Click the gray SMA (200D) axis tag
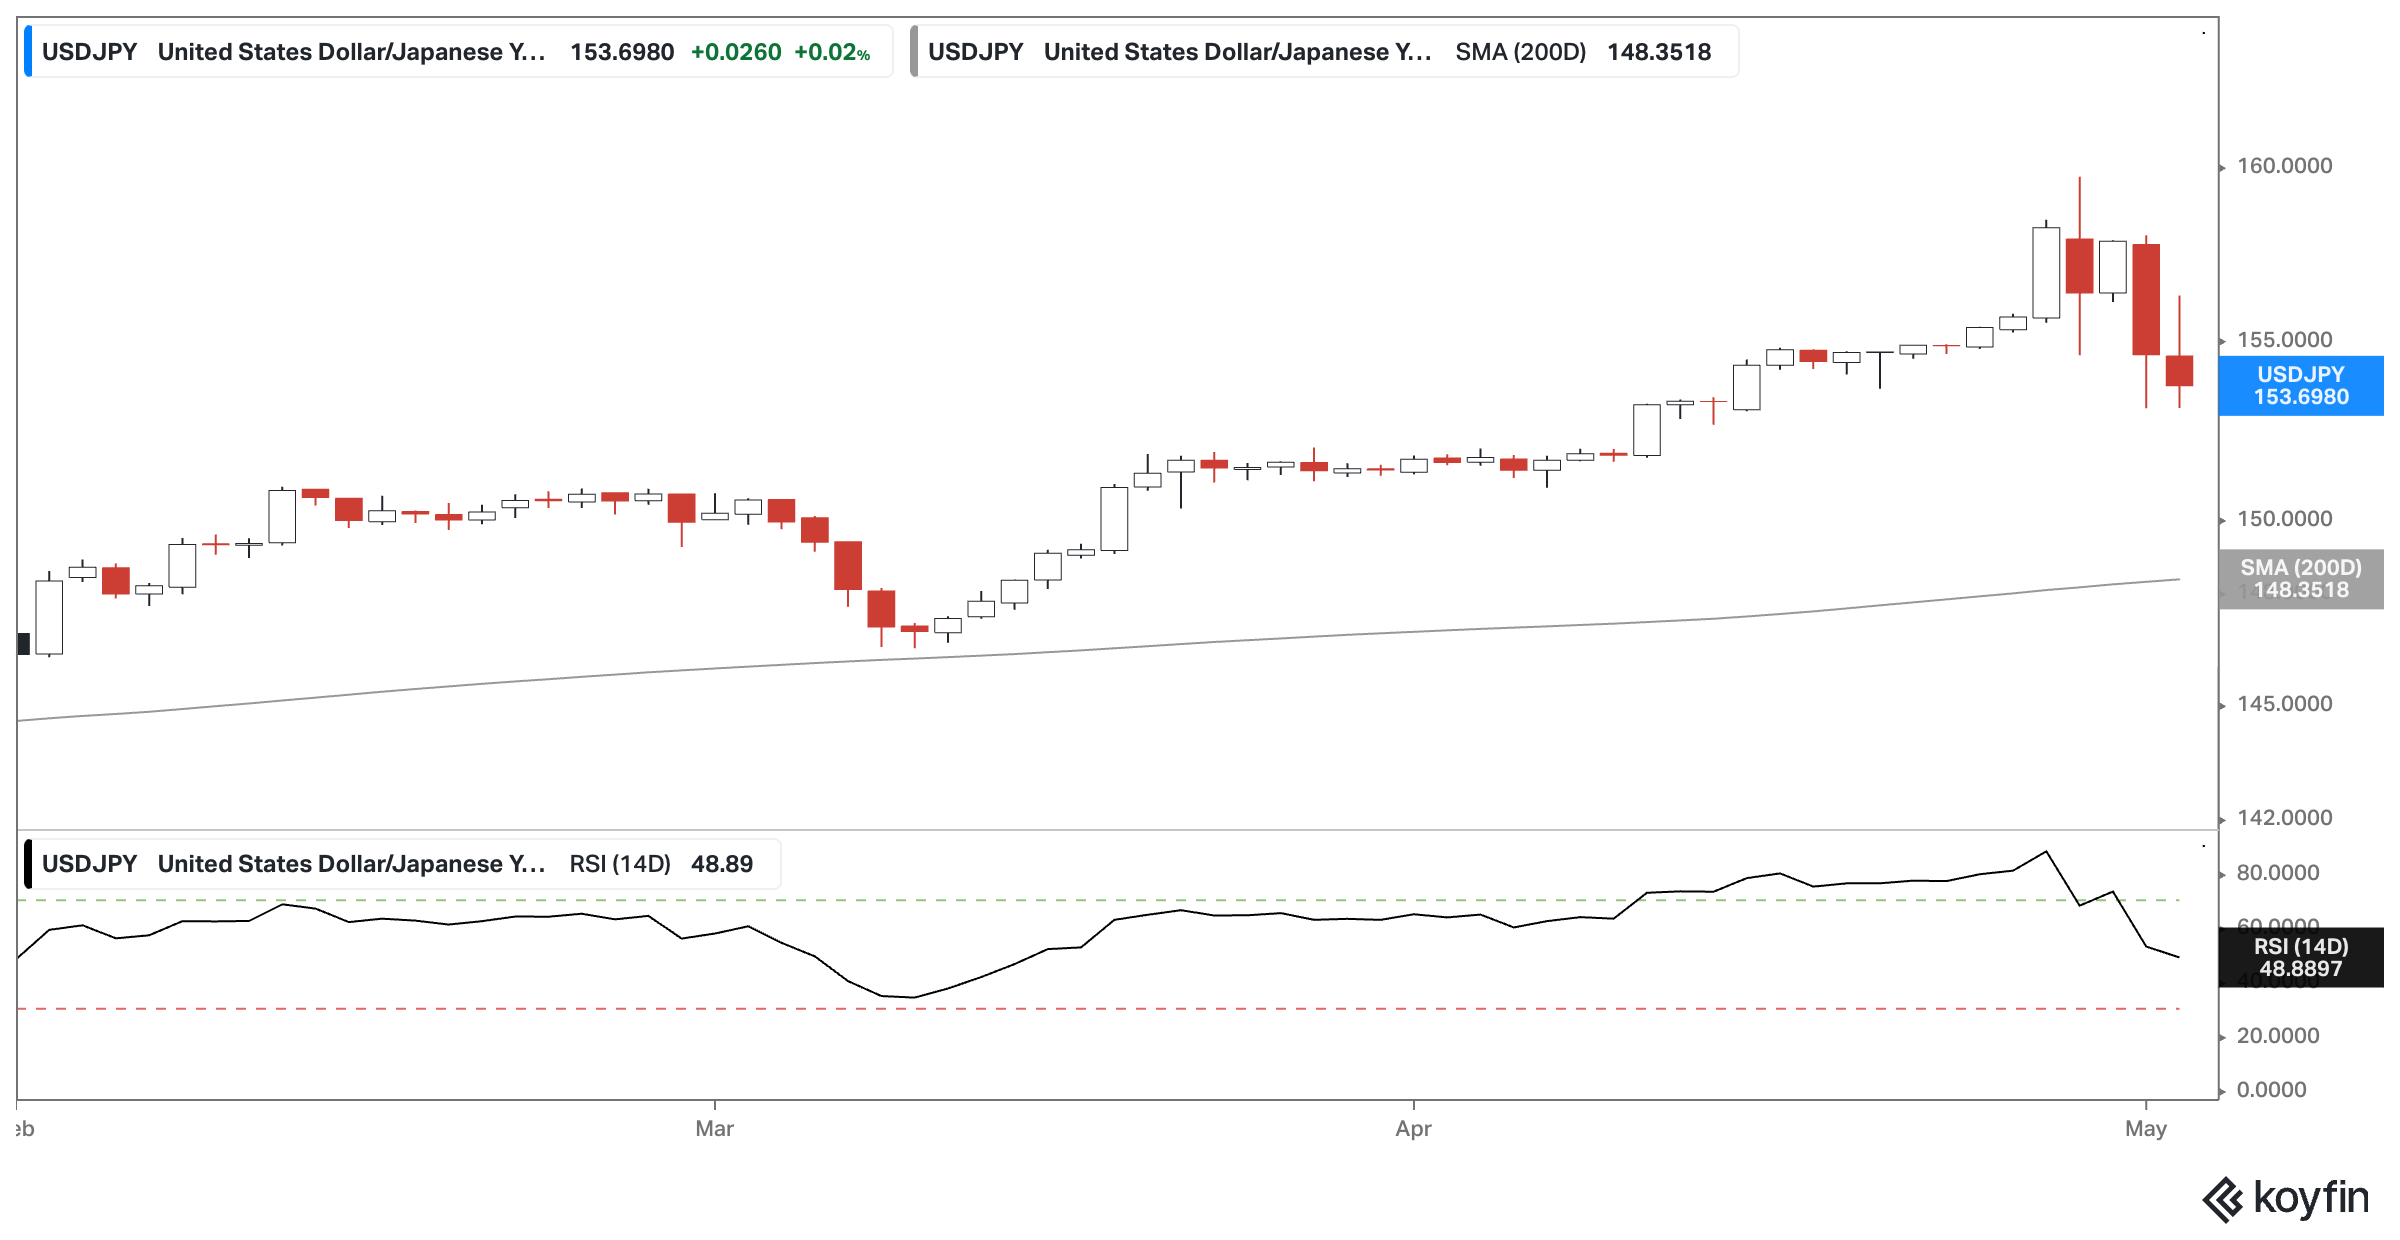Viewport: 2400px width, 1240px height. (x=2300, y=579)
